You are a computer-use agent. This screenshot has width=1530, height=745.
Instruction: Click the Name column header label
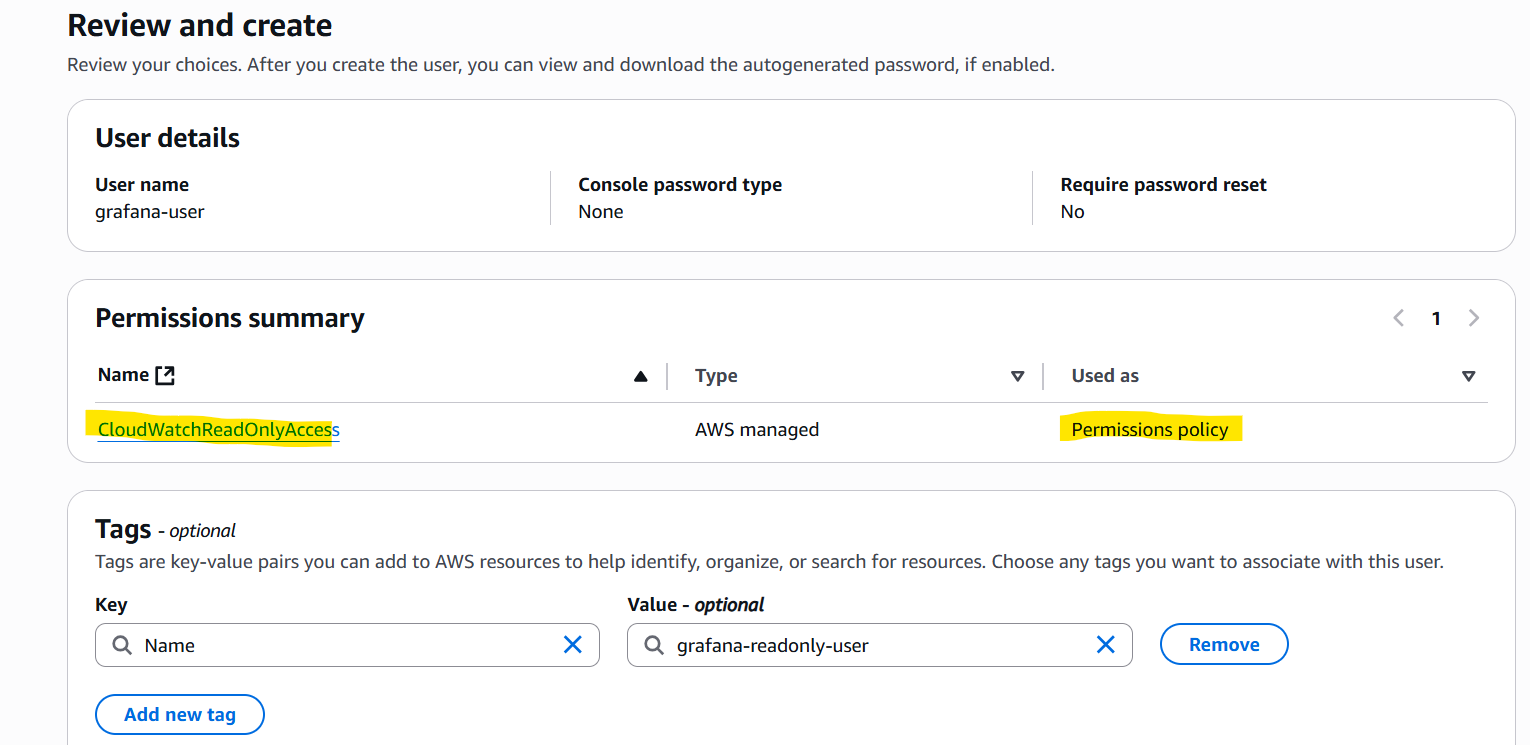(x=123, y=375)
